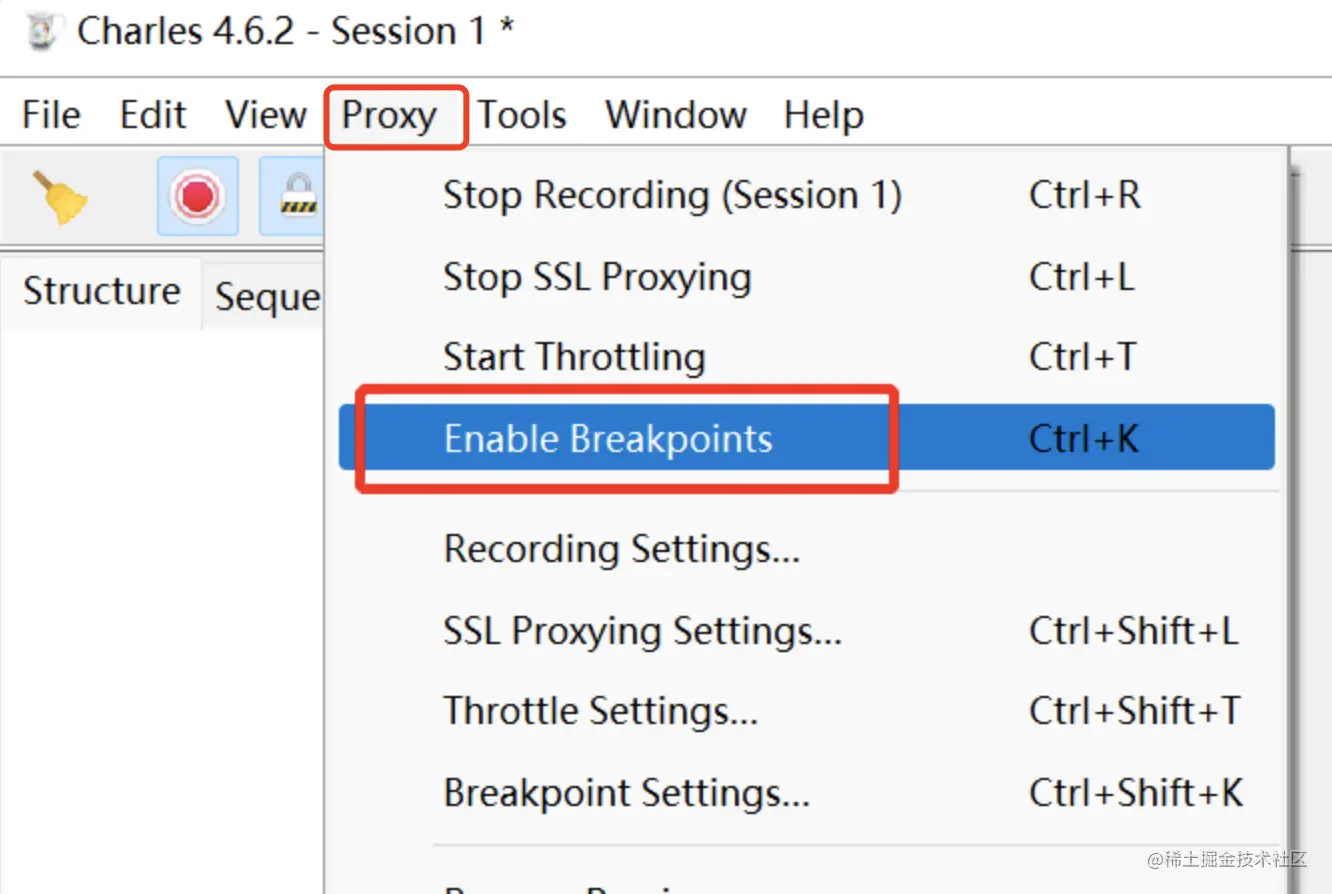
Task: Click the broom icon to clear the session
Action: [x=60, y=197]
